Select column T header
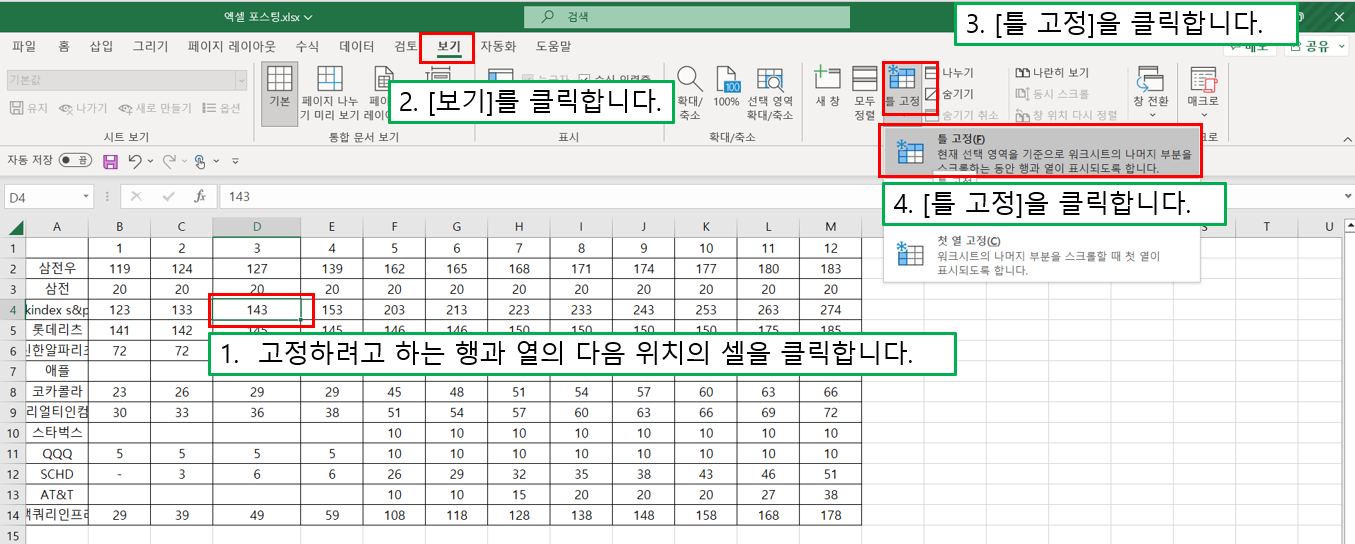1355x544 pixels. tap(1266, 226)
